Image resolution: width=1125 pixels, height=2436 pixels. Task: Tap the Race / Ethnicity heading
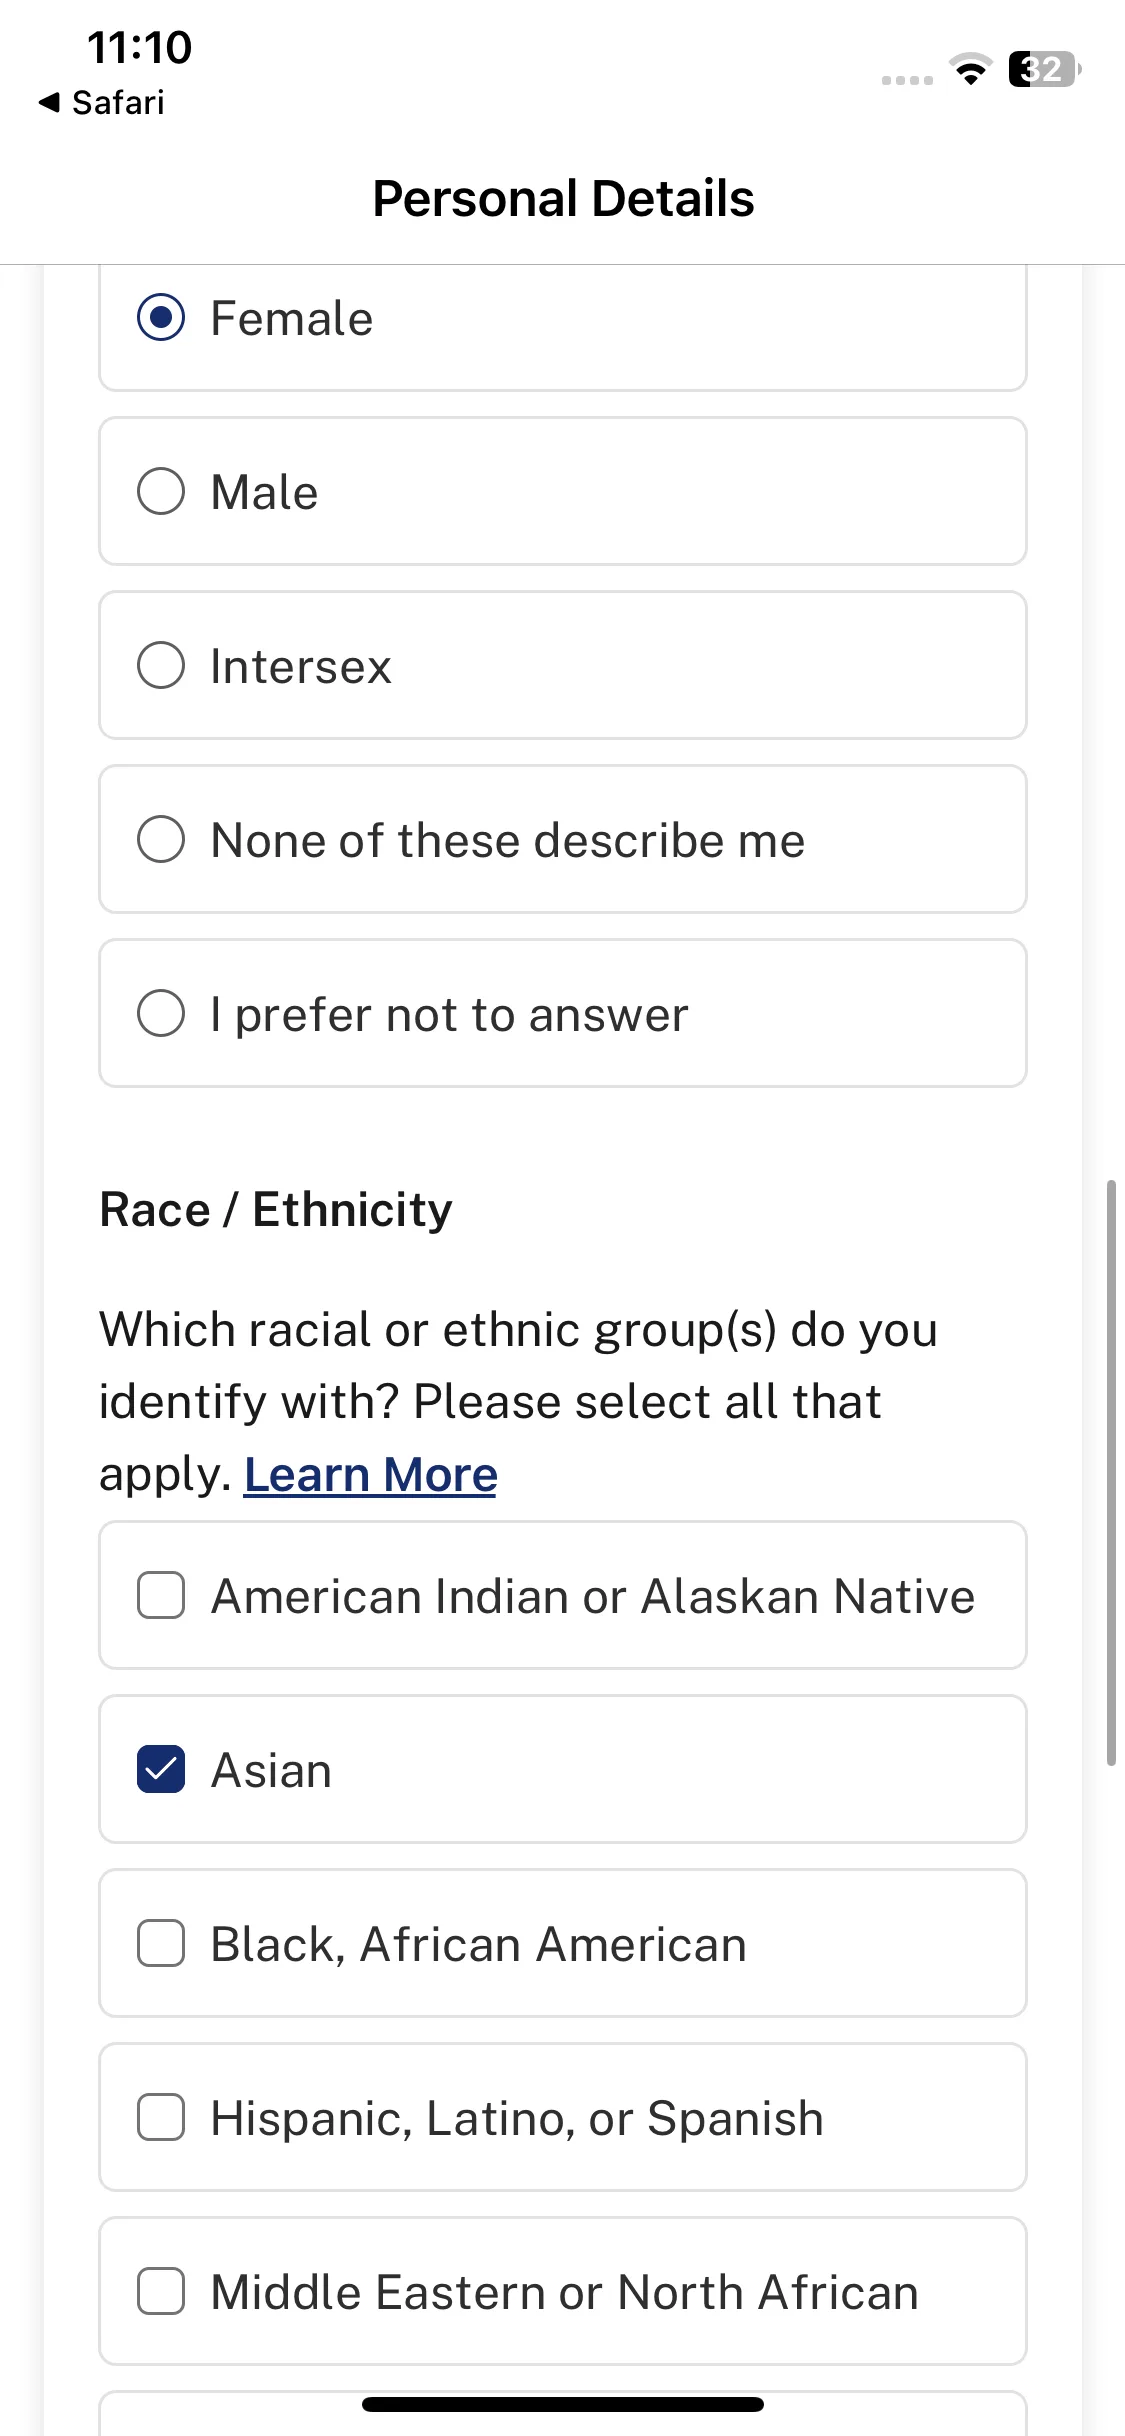(276, 1210)
